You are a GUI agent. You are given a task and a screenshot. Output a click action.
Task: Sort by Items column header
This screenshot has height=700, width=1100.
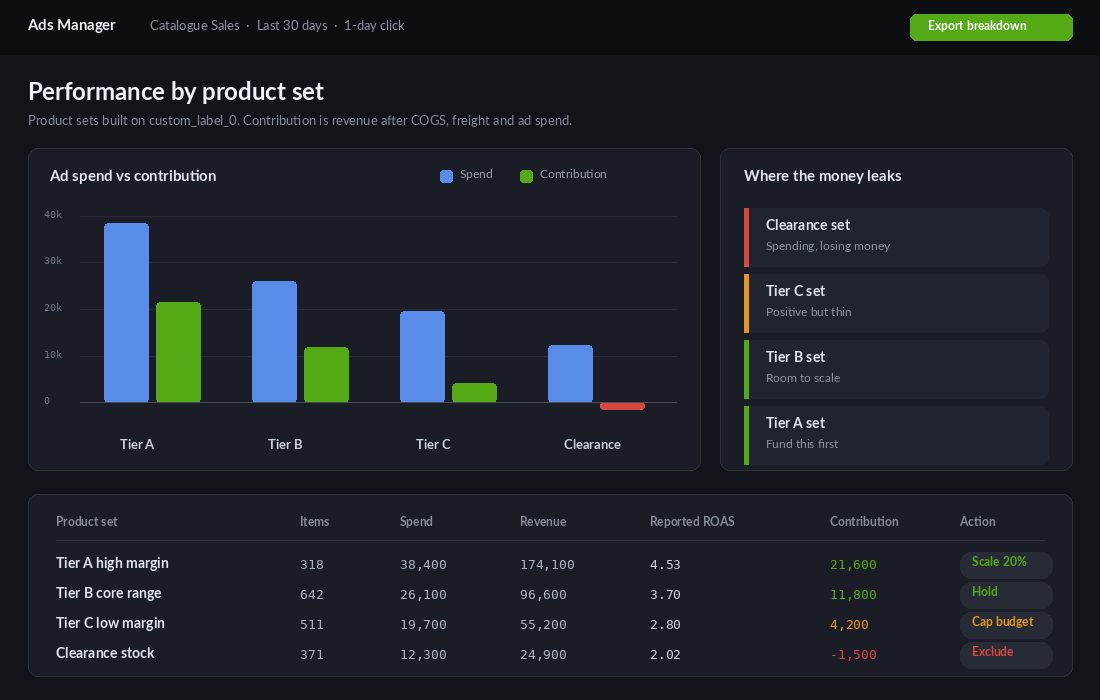[314, 521]
